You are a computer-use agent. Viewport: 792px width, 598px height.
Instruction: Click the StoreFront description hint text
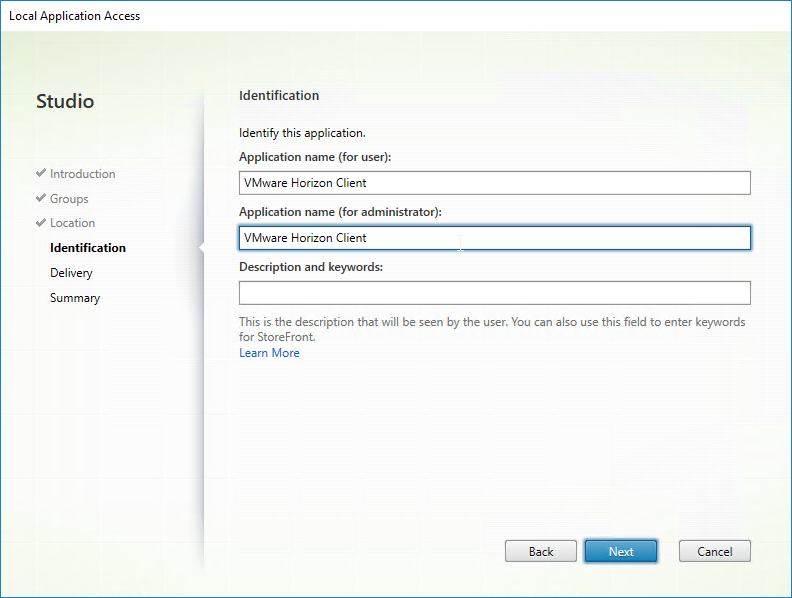coord(492,329)
